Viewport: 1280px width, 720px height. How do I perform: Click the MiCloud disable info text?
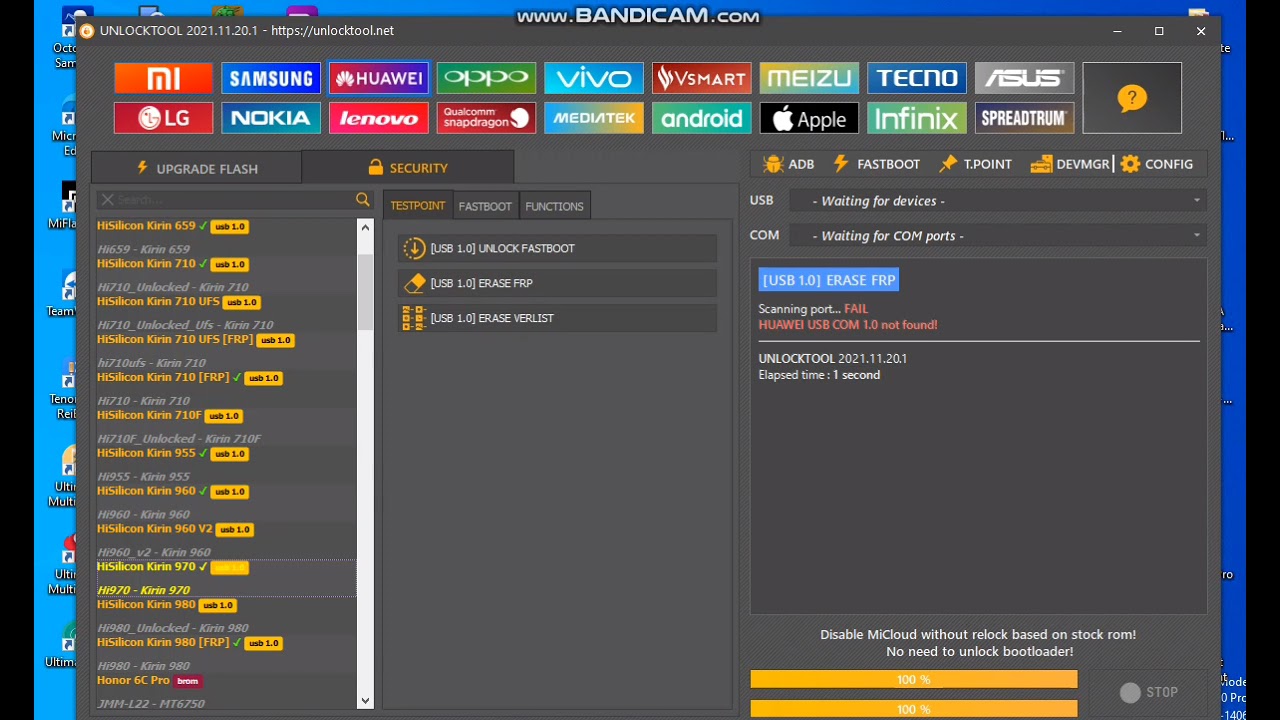[x=978, y=643]
